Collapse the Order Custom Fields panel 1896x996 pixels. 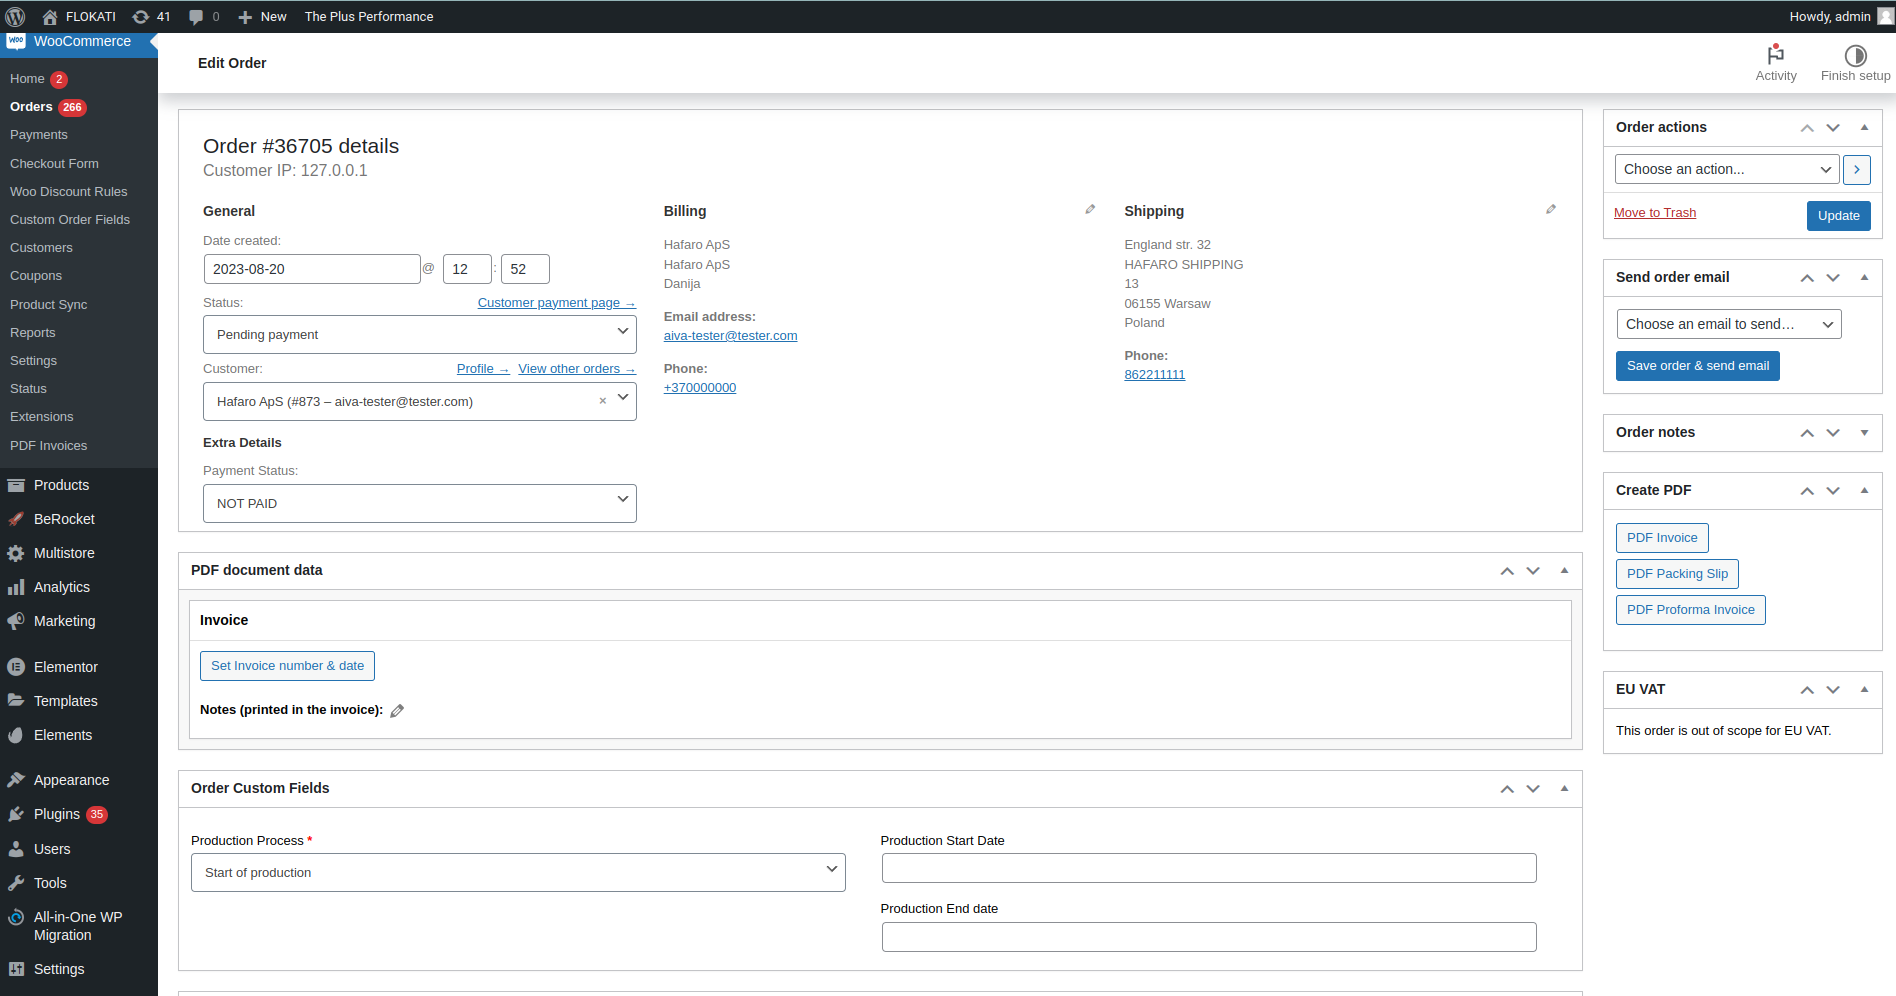tap(1564, 788)
